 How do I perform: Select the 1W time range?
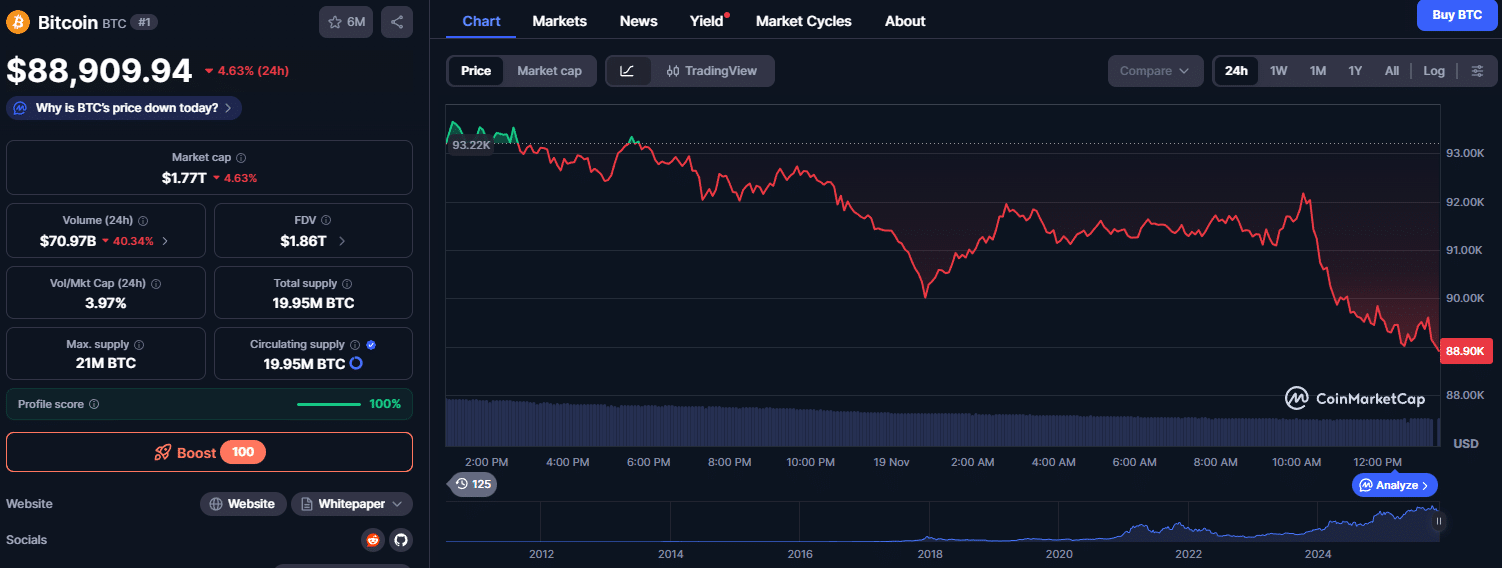tap(1278, 71)
